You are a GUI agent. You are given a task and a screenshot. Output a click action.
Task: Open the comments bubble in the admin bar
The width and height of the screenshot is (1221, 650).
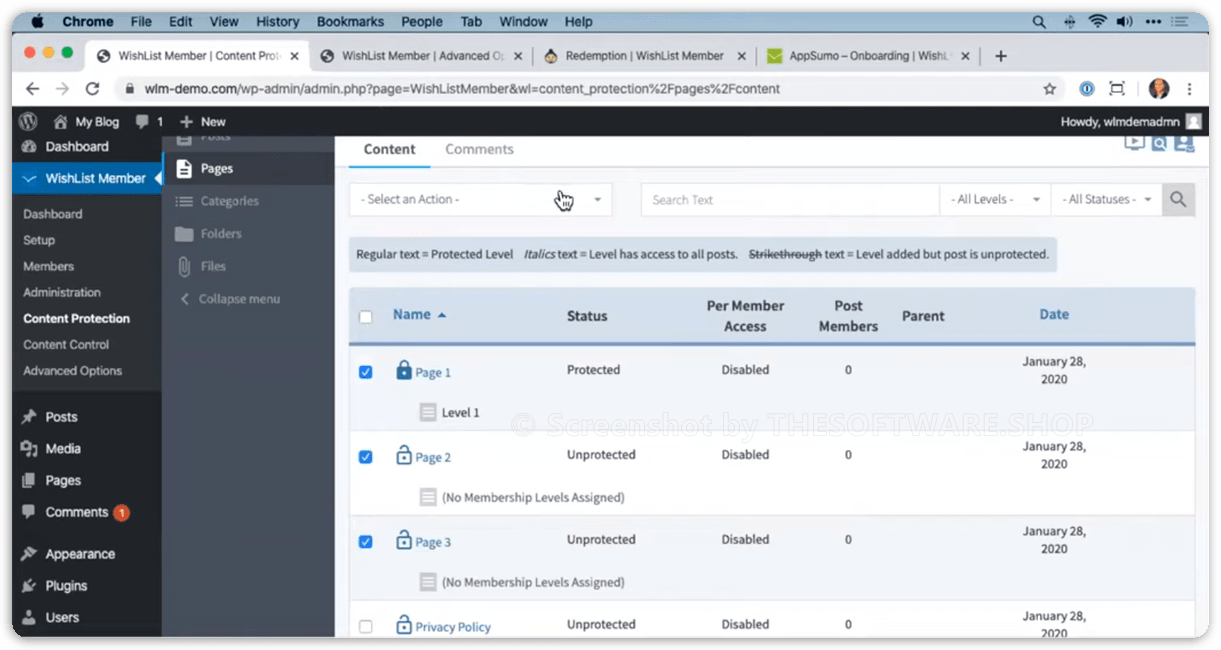point(143,122)
